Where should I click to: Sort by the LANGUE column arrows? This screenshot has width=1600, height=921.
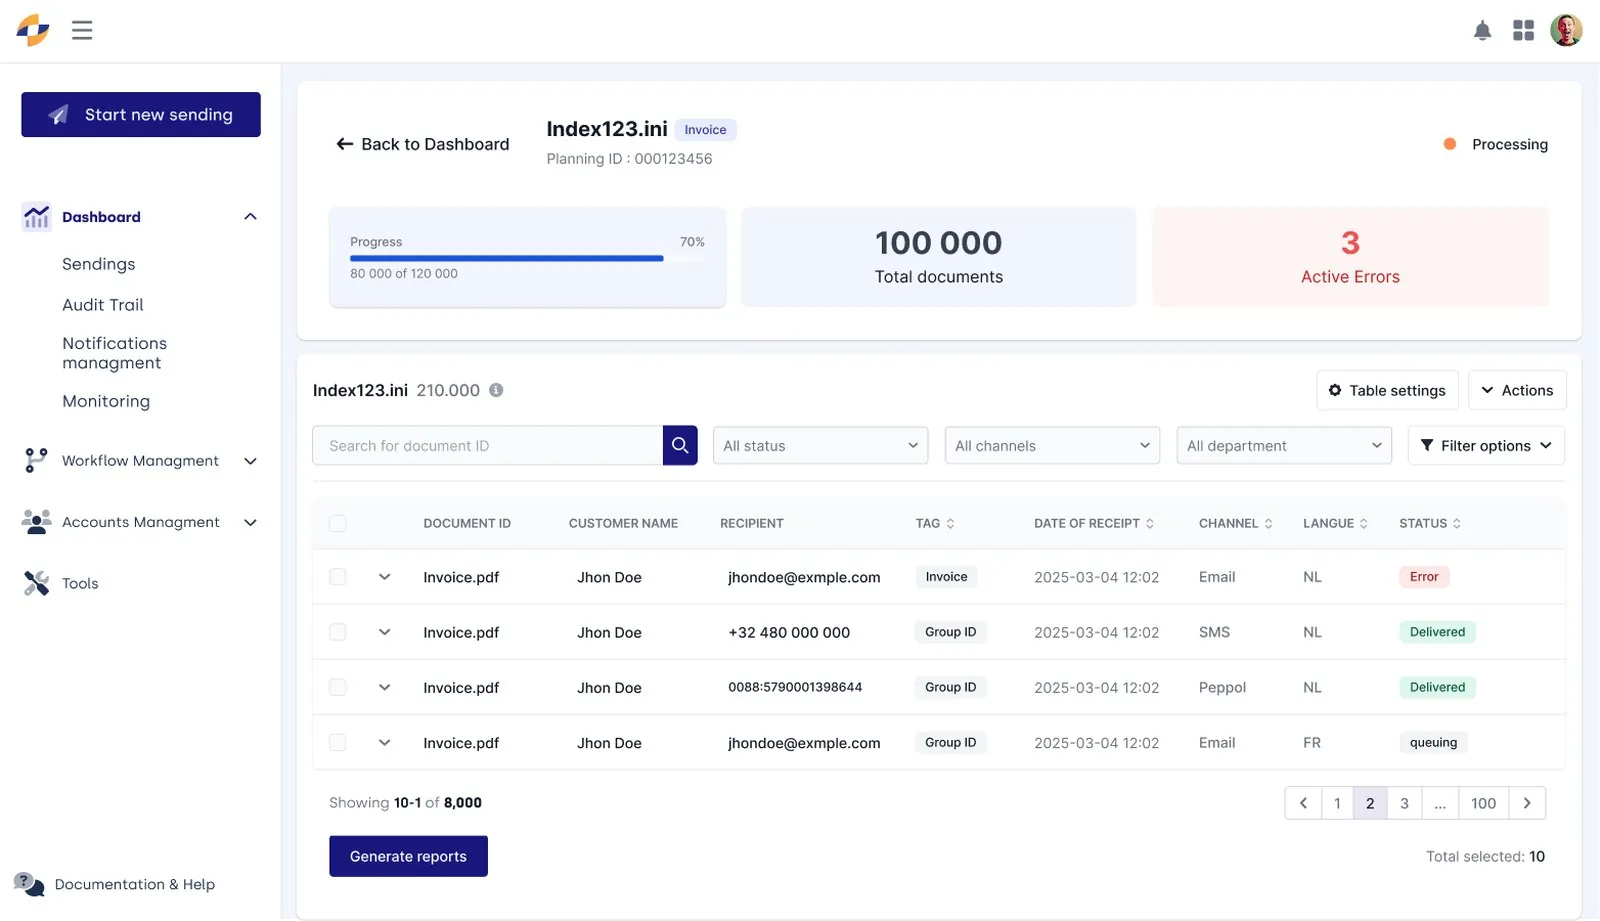pyautogui.click(x=1363, y=523)
